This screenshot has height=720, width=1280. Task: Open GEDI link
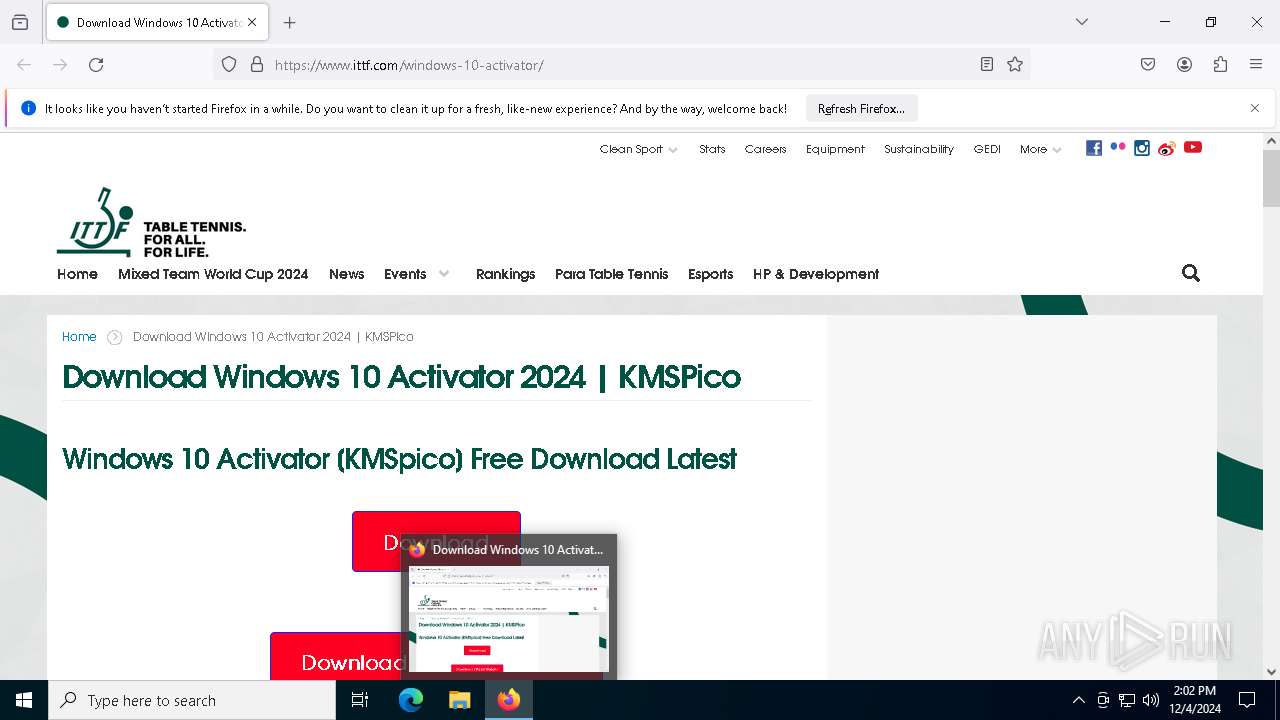click(x=987, y=149)
